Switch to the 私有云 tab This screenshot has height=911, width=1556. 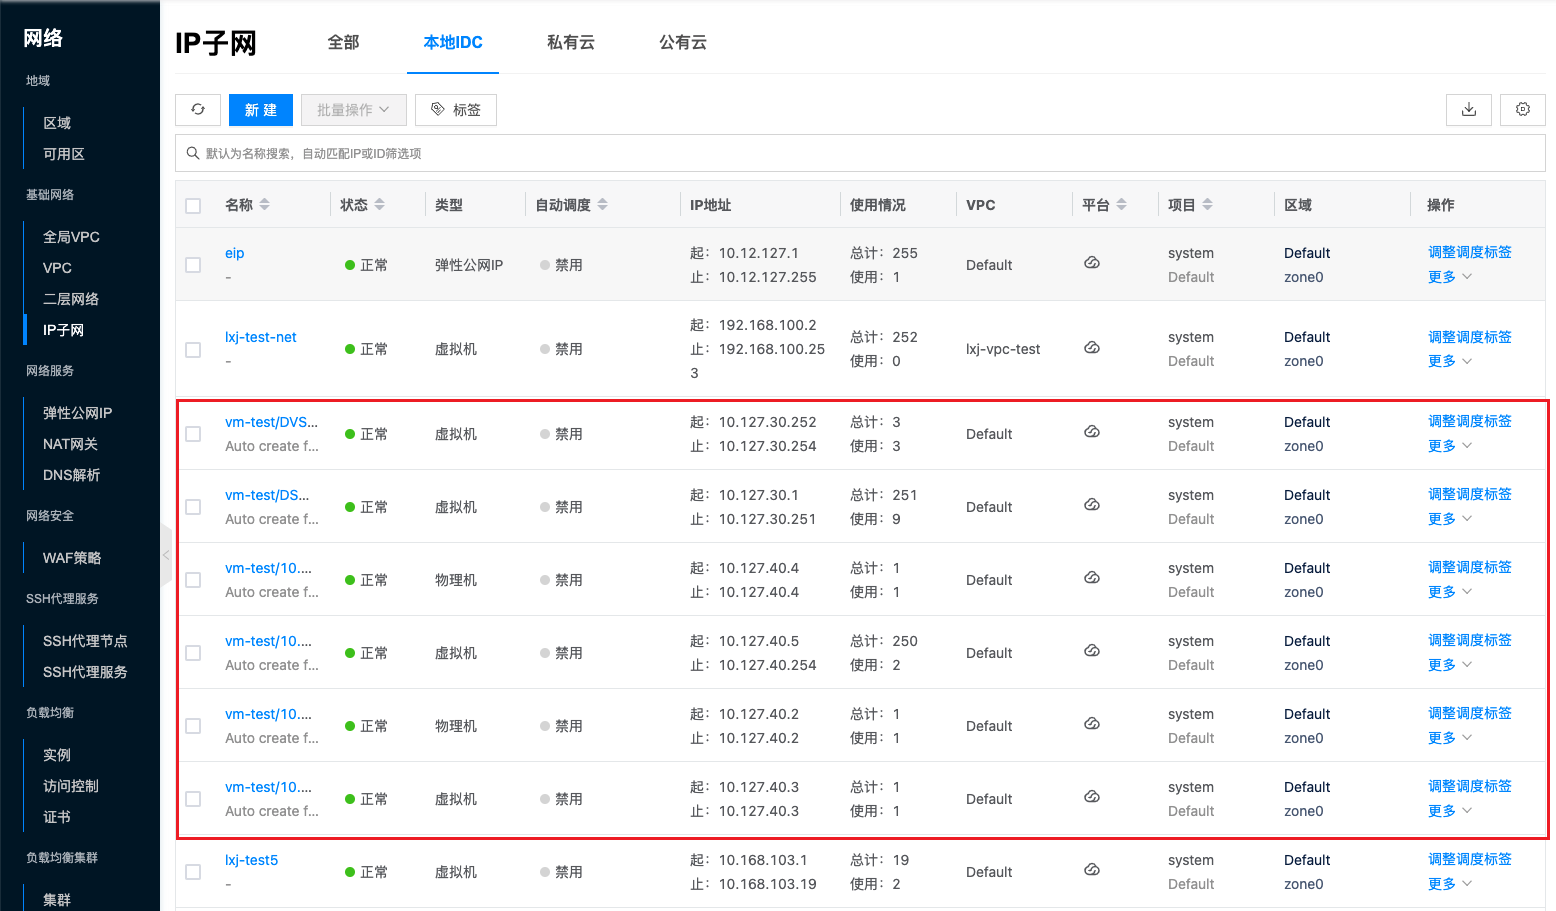coord(570,42)
